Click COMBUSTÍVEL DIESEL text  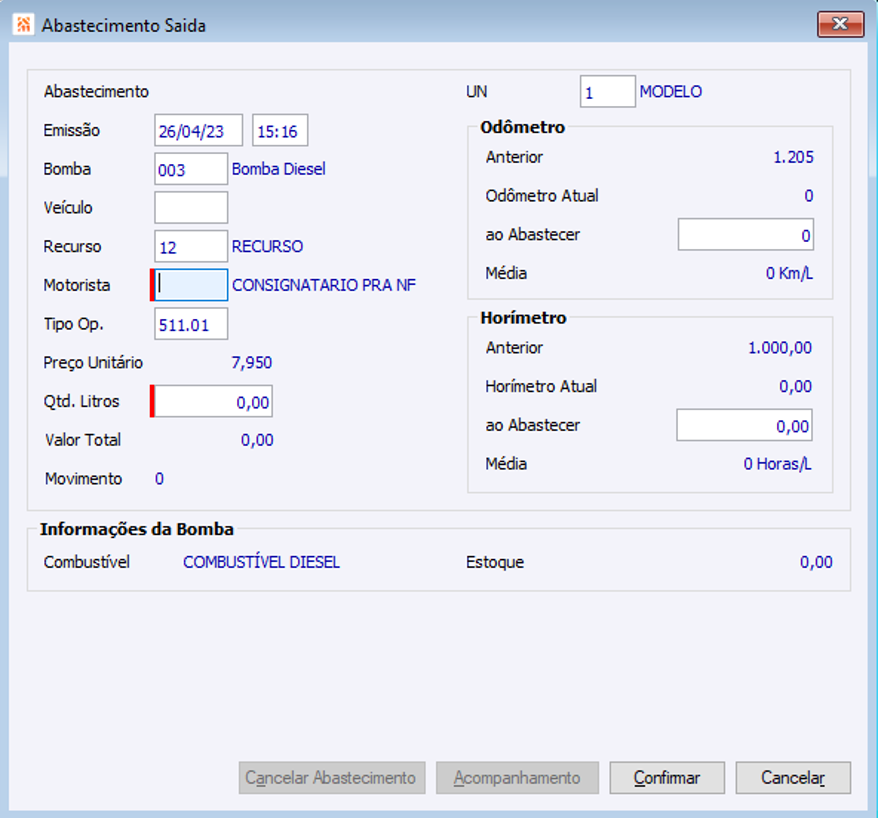[261, 562]
